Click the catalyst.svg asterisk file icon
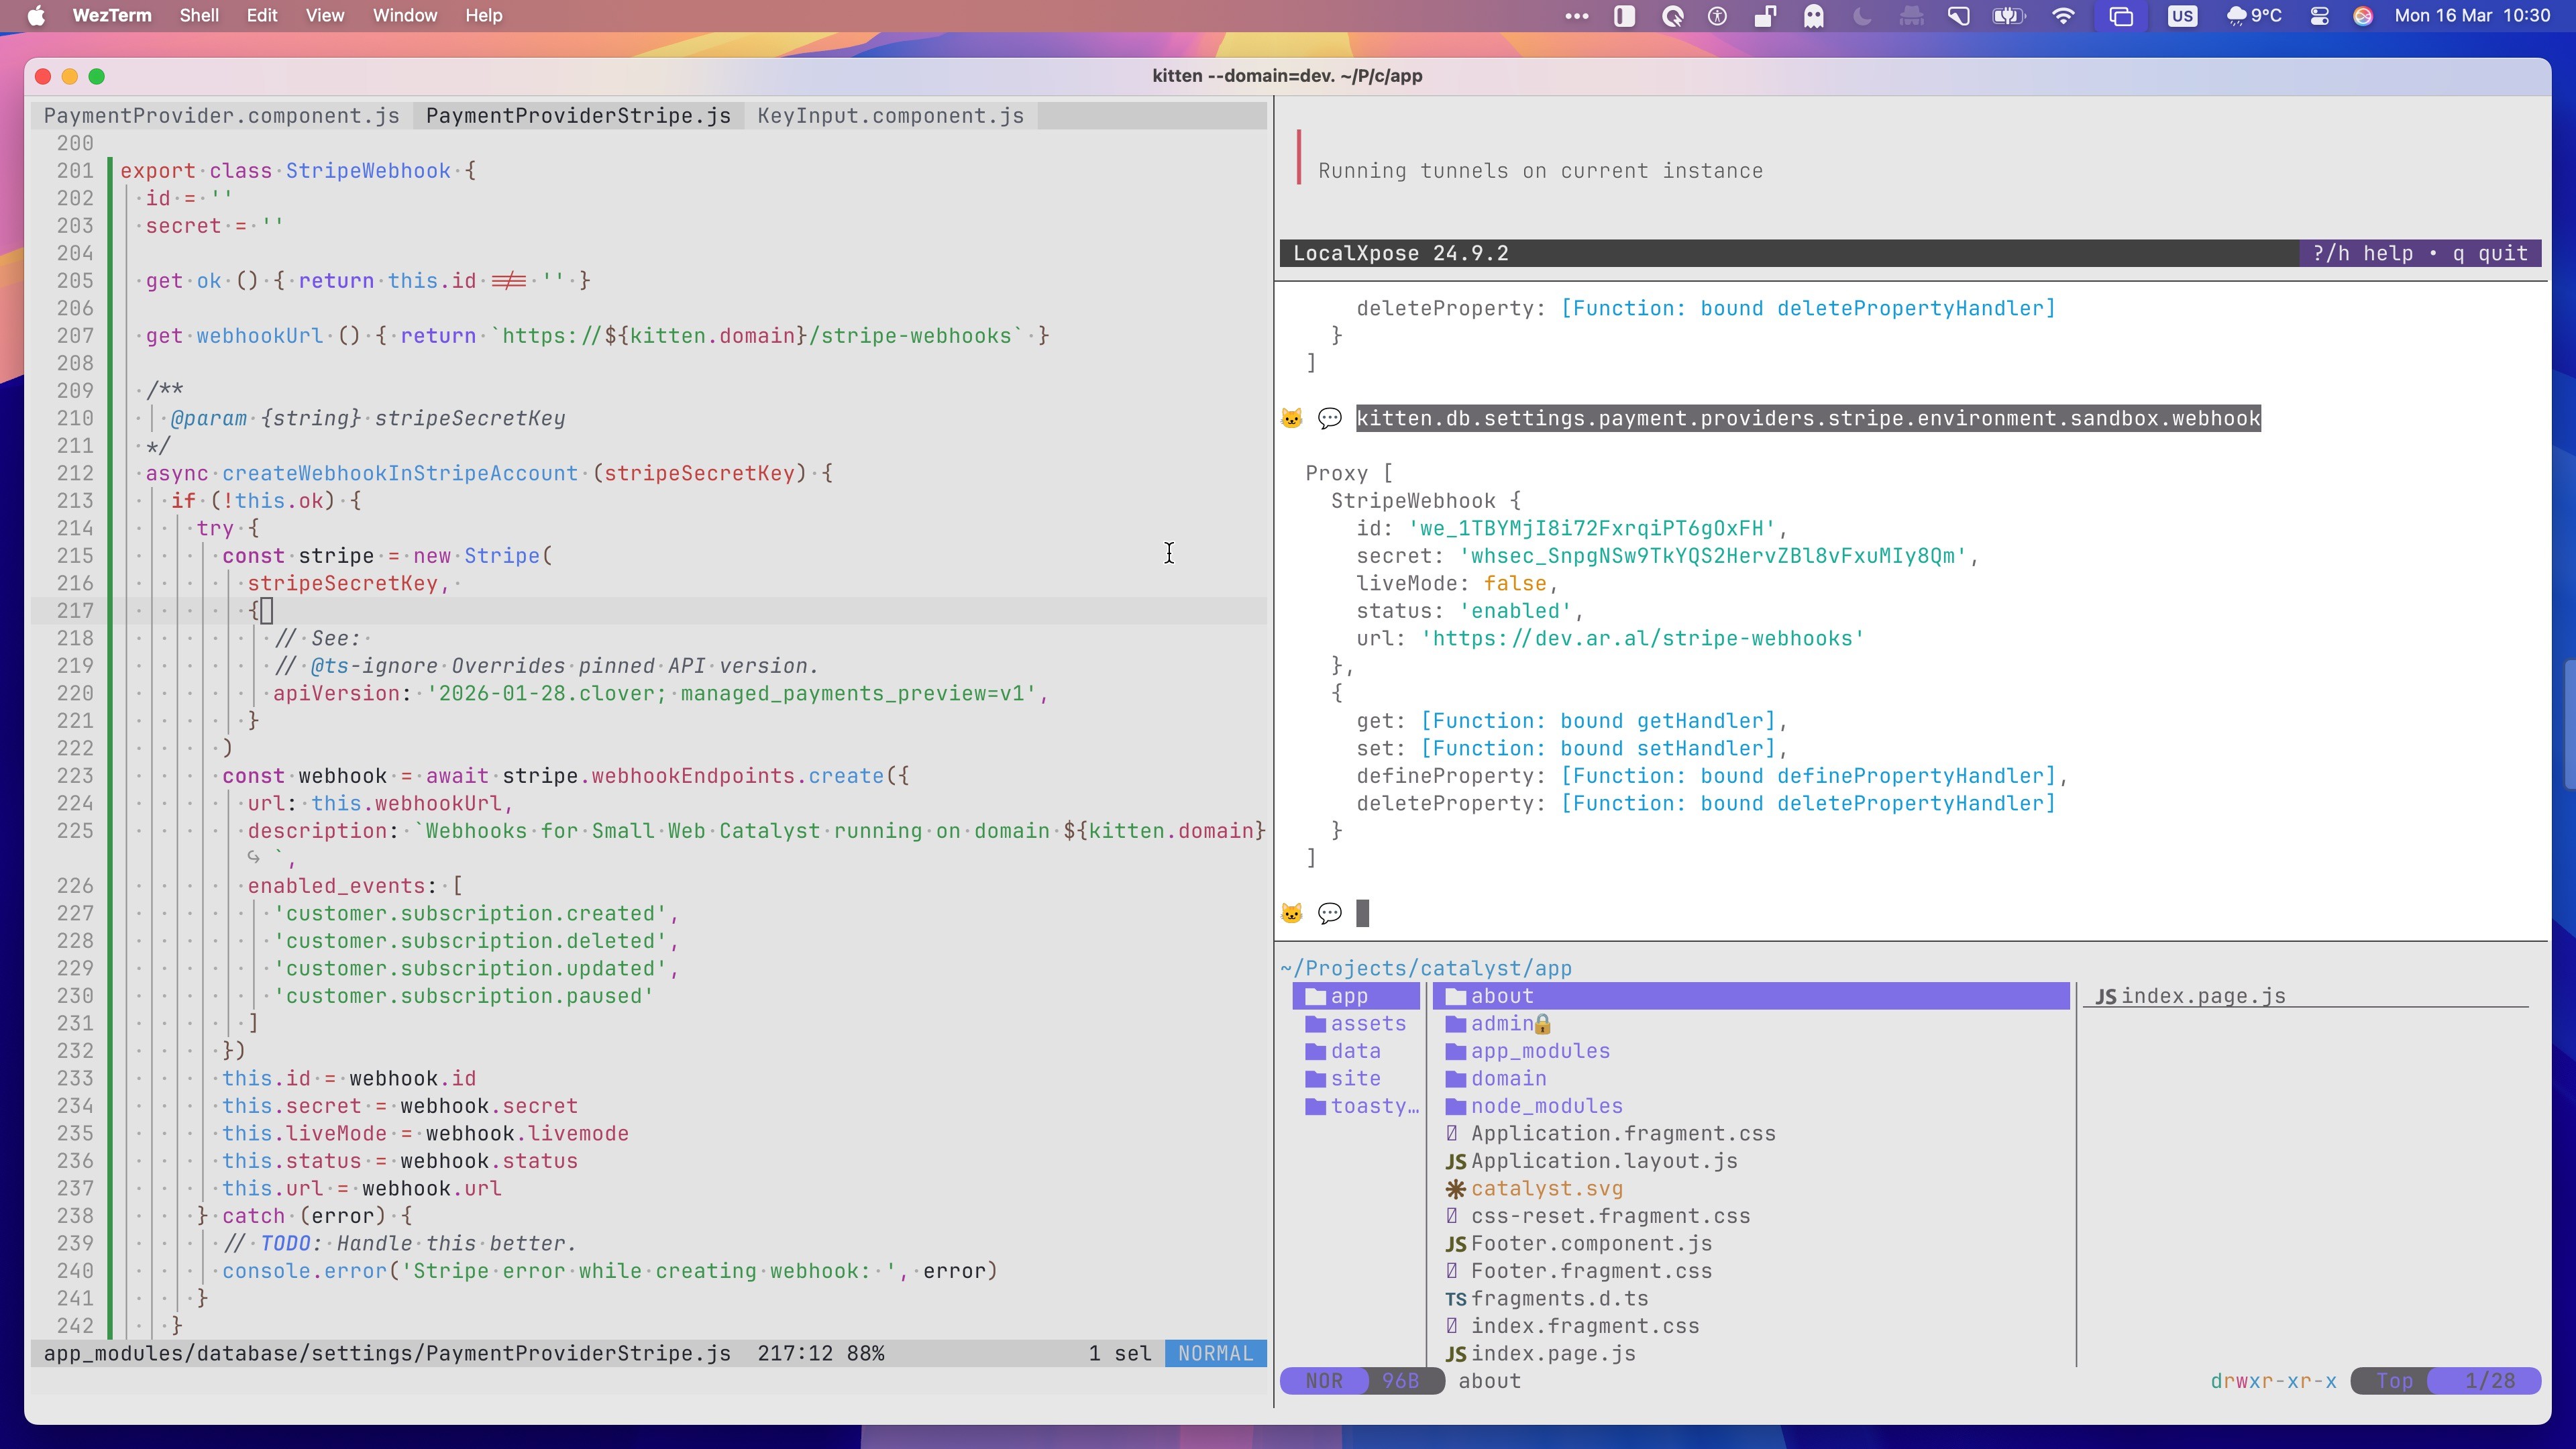 click(x=1455, y=1189)
